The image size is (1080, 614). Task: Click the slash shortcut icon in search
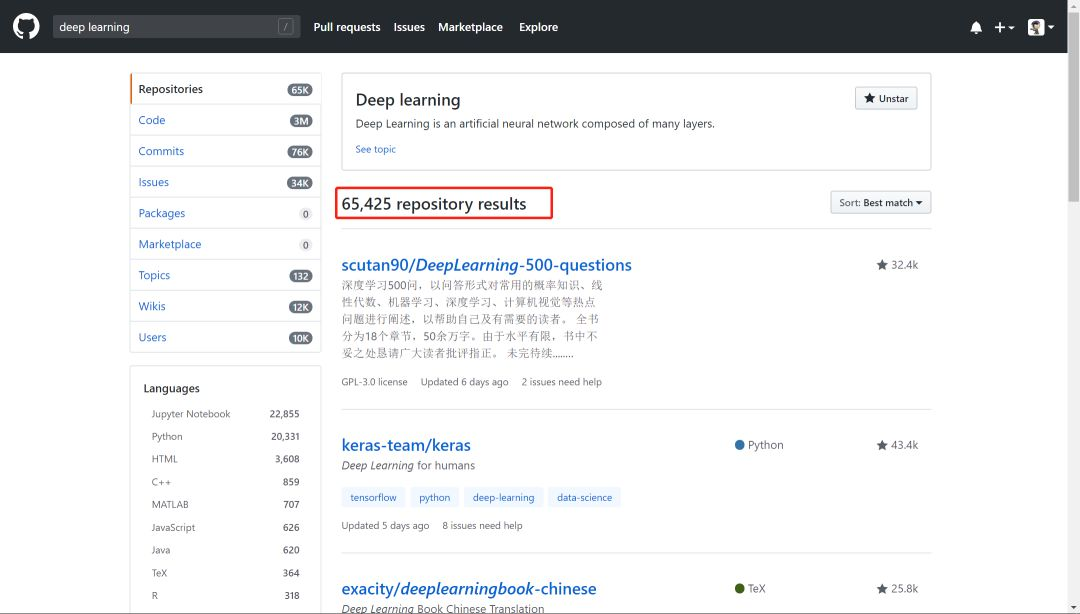pyautogui.click(x=286, y=27)
